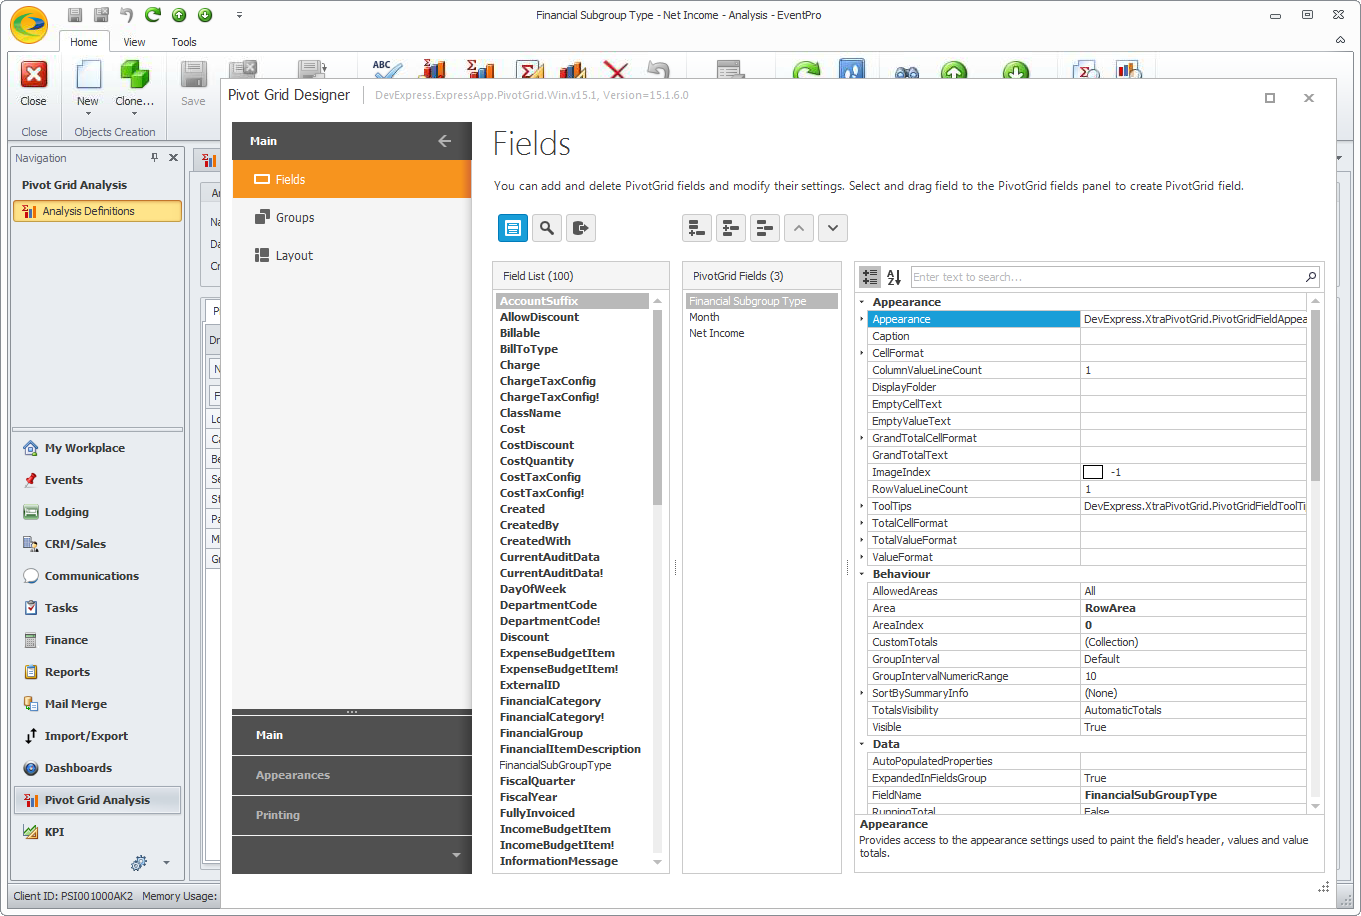1361x916 pixels.
Task: Select the Net Income field in PivotGrid Fields
Action: click(x=717, y=333)
